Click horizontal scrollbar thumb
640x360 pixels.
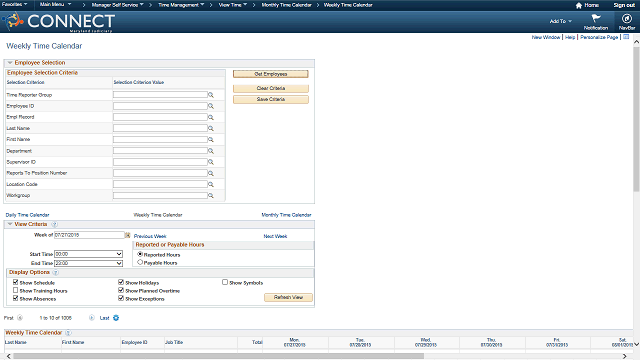[x=218, y=356]
